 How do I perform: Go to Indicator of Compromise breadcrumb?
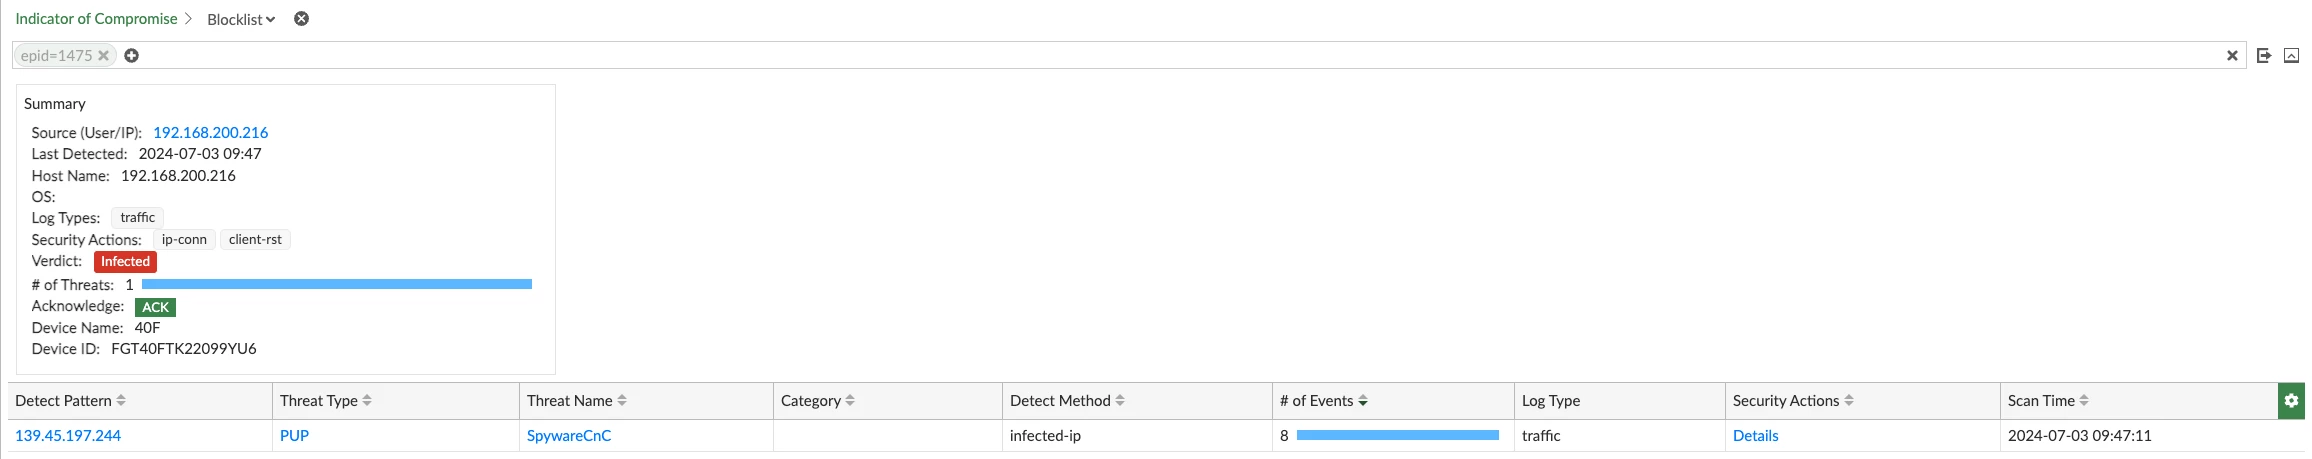point(96,19)
